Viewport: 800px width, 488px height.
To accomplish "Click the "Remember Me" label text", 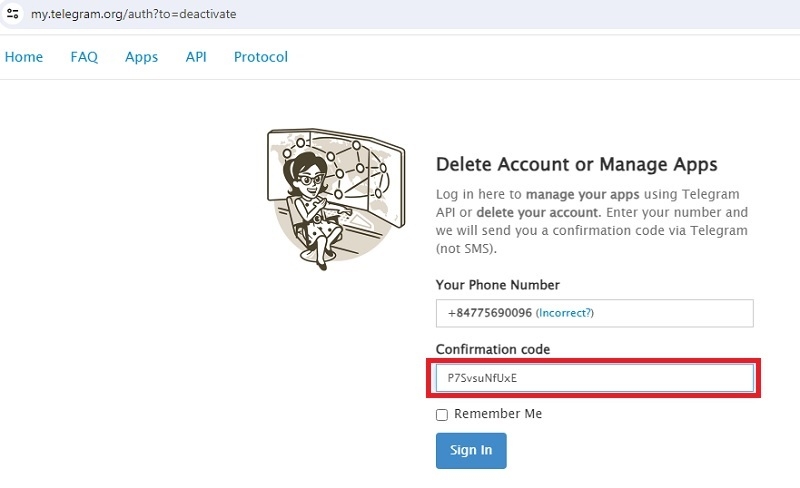I will 498,414.
